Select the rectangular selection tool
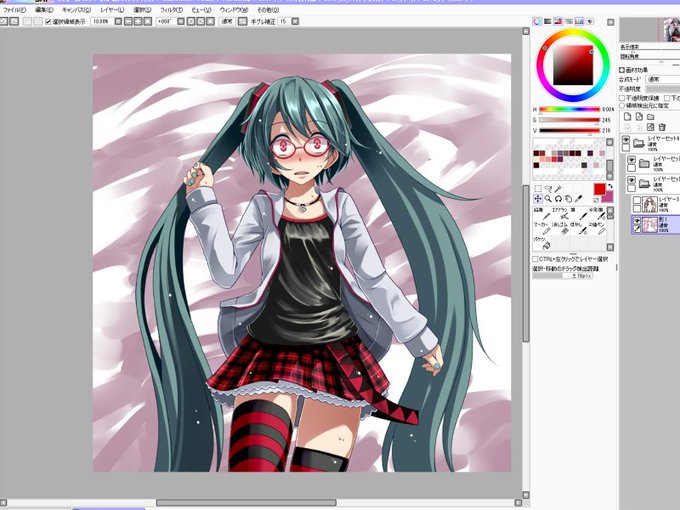This screenshot has height=510, width=680. tap(538, 189)
